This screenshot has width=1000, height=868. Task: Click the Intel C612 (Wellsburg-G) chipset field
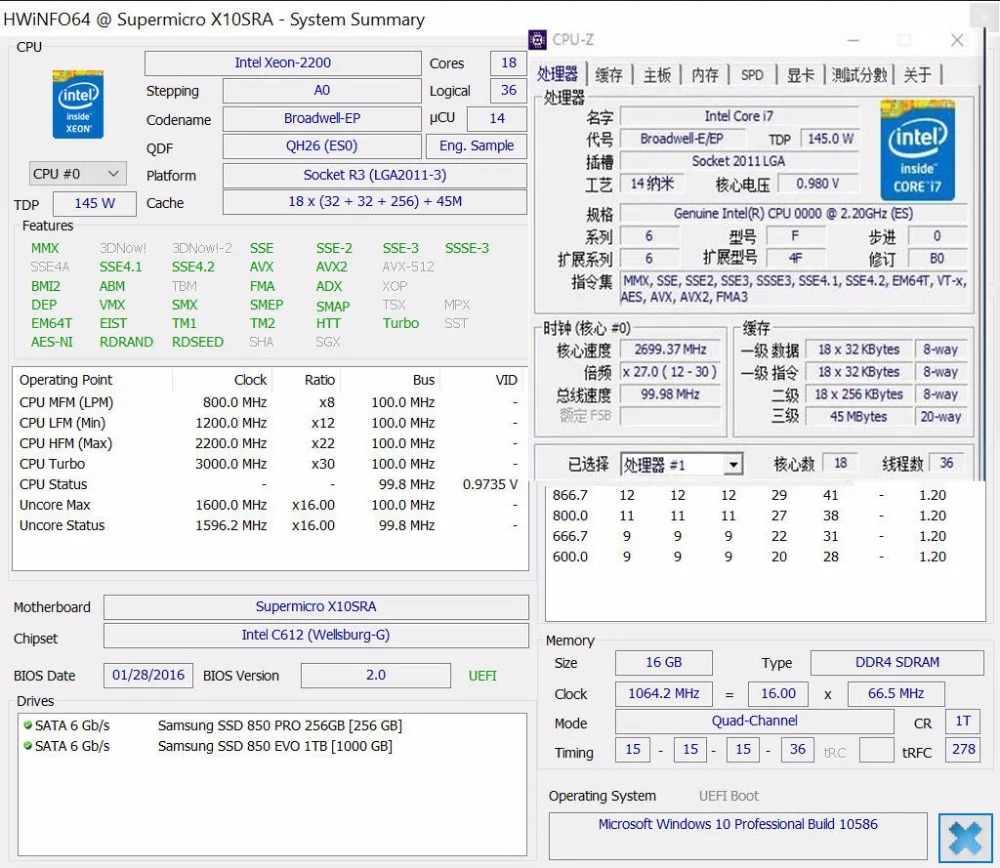tap(316, 635)
